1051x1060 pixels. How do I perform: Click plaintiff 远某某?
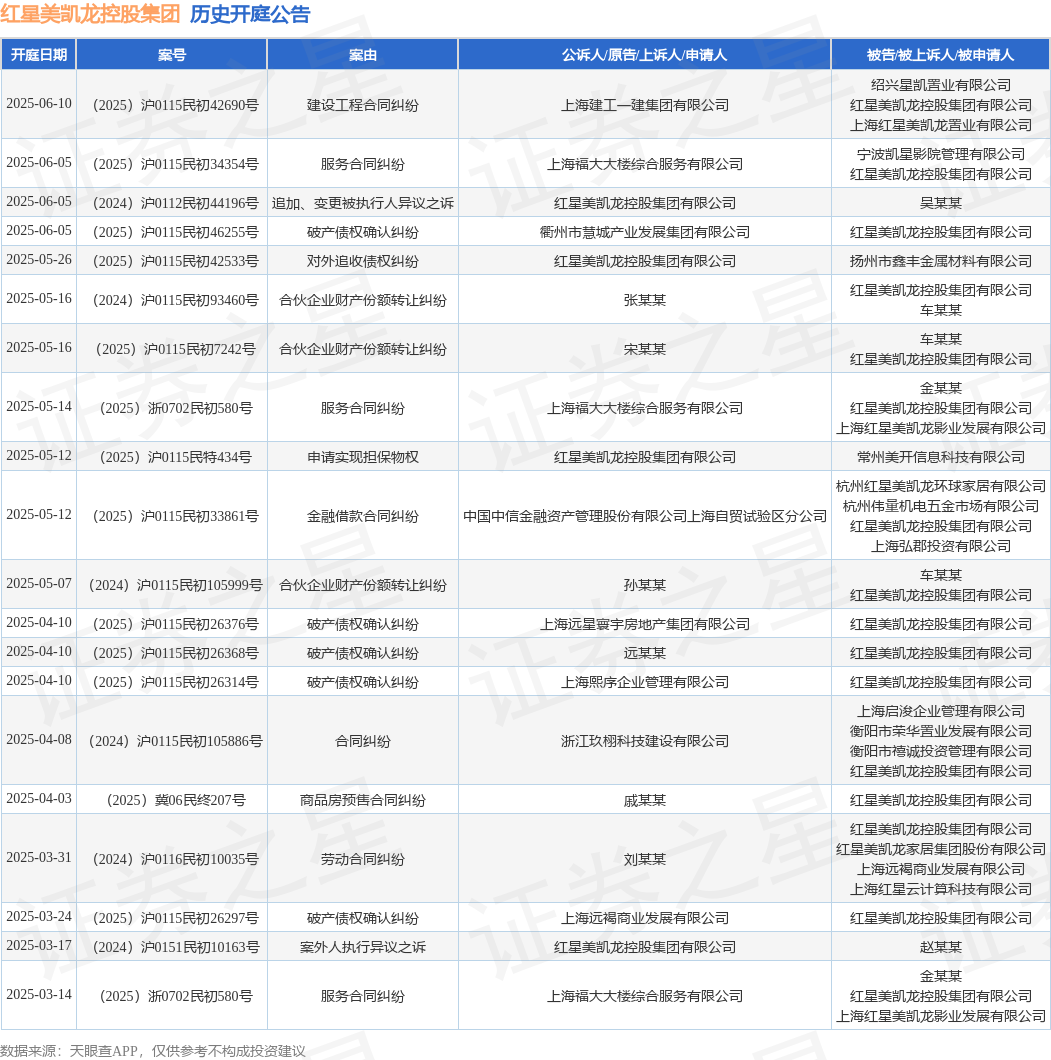pos(644,653)
